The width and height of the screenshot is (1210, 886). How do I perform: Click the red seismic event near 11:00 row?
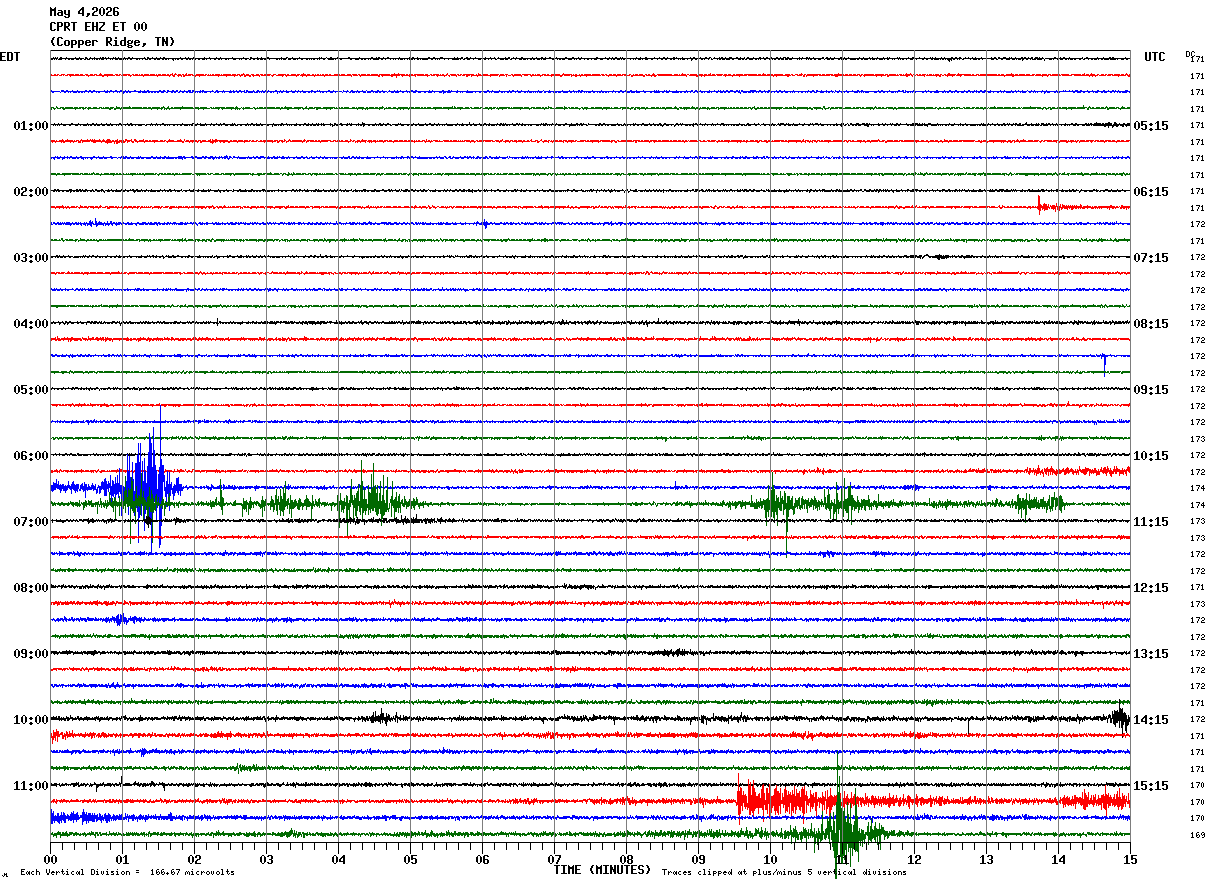click(790, 800)
